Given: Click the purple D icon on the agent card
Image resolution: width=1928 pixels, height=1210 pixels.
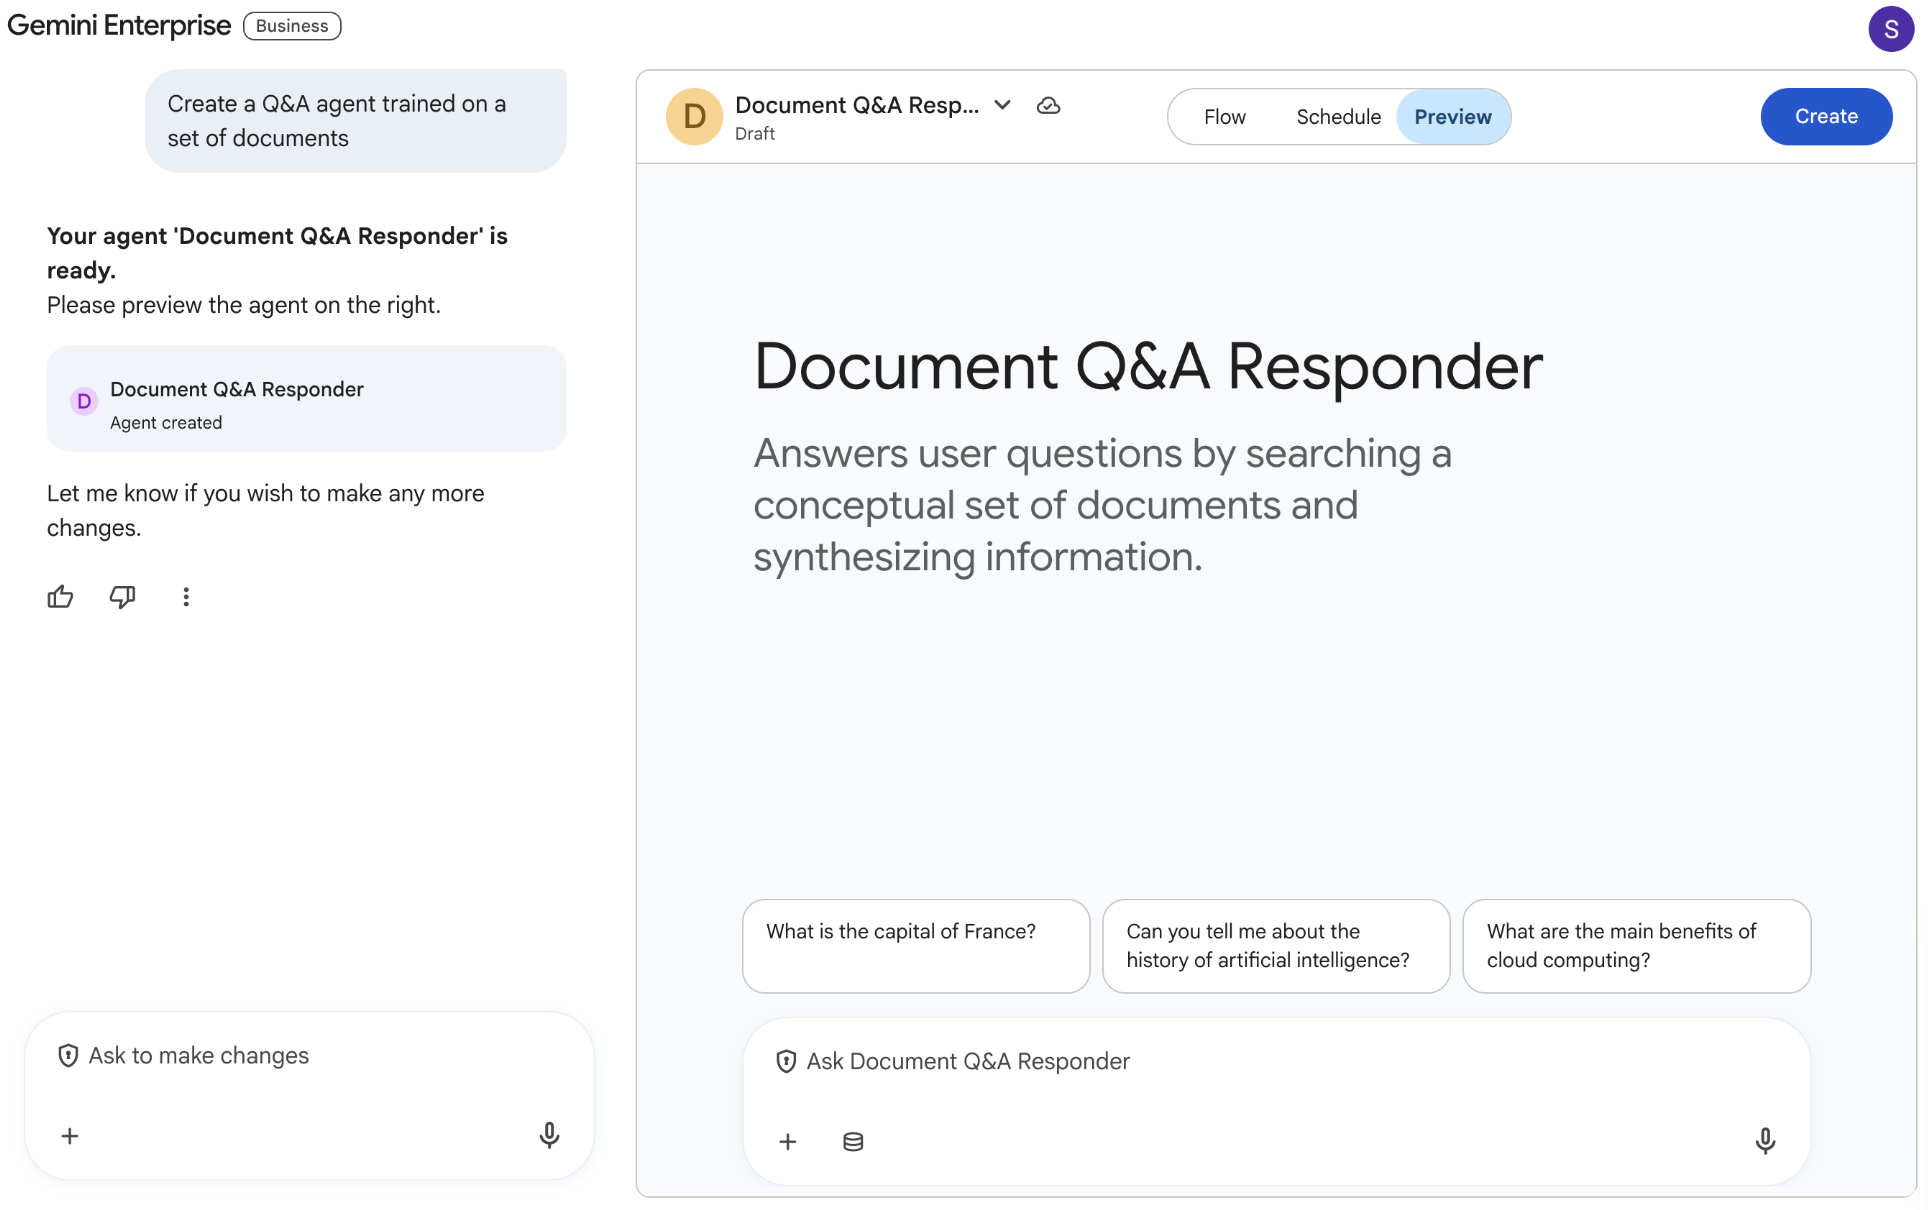Looking at the screenshot, I should pyautogui.click(x=84, y=401).
